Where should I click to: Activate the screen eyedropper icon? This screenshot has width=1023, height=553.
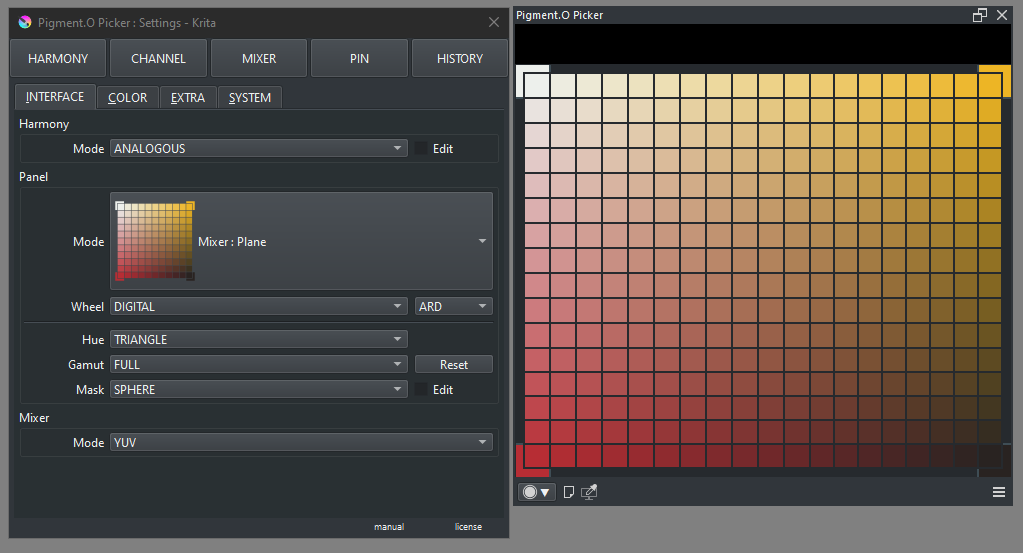coord(589,492)
